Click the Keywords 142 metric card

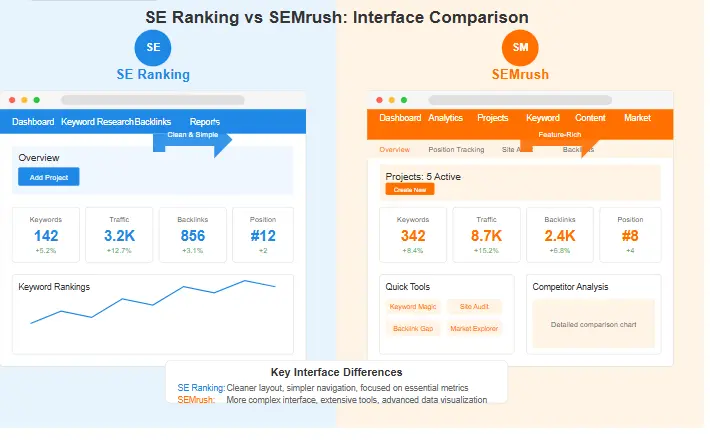coord(46,235)
